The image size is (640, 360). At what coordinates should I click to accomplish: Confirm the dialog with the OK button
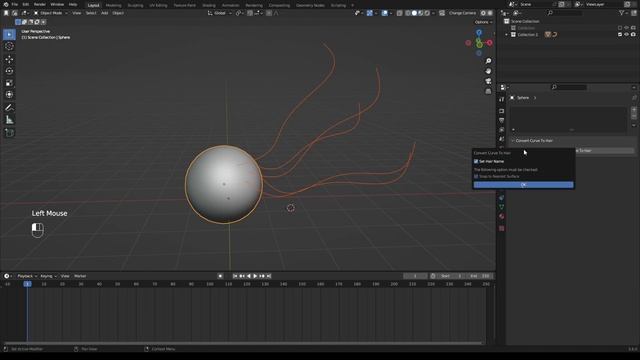click(523, 185)
